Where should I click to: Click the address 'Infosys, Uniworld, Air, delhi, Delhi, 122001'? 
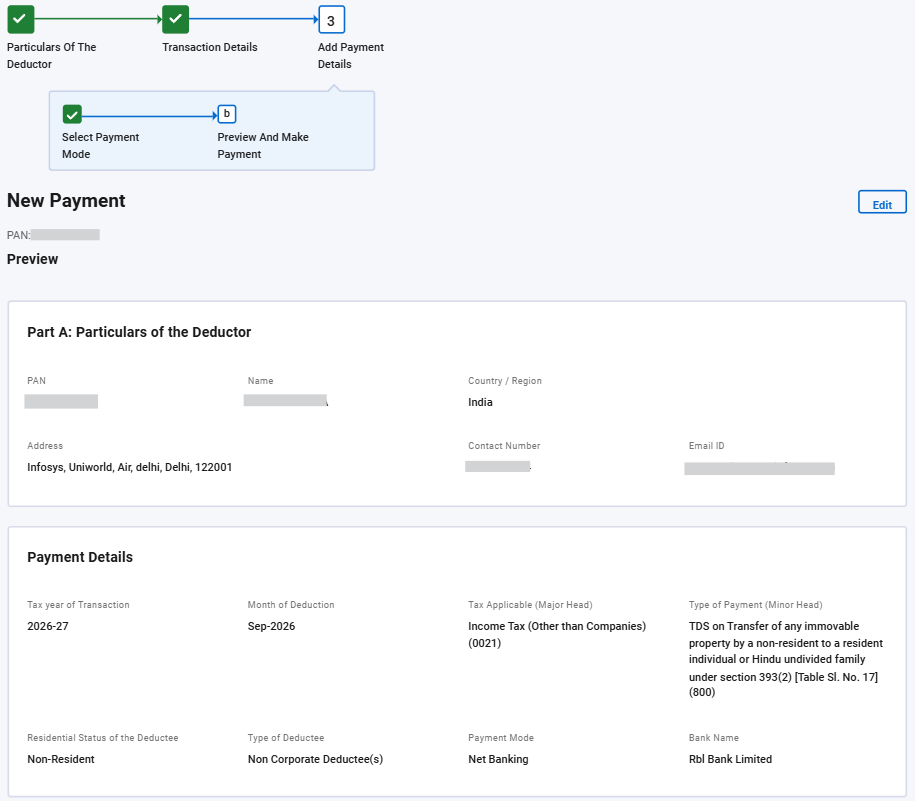(130, 467)
